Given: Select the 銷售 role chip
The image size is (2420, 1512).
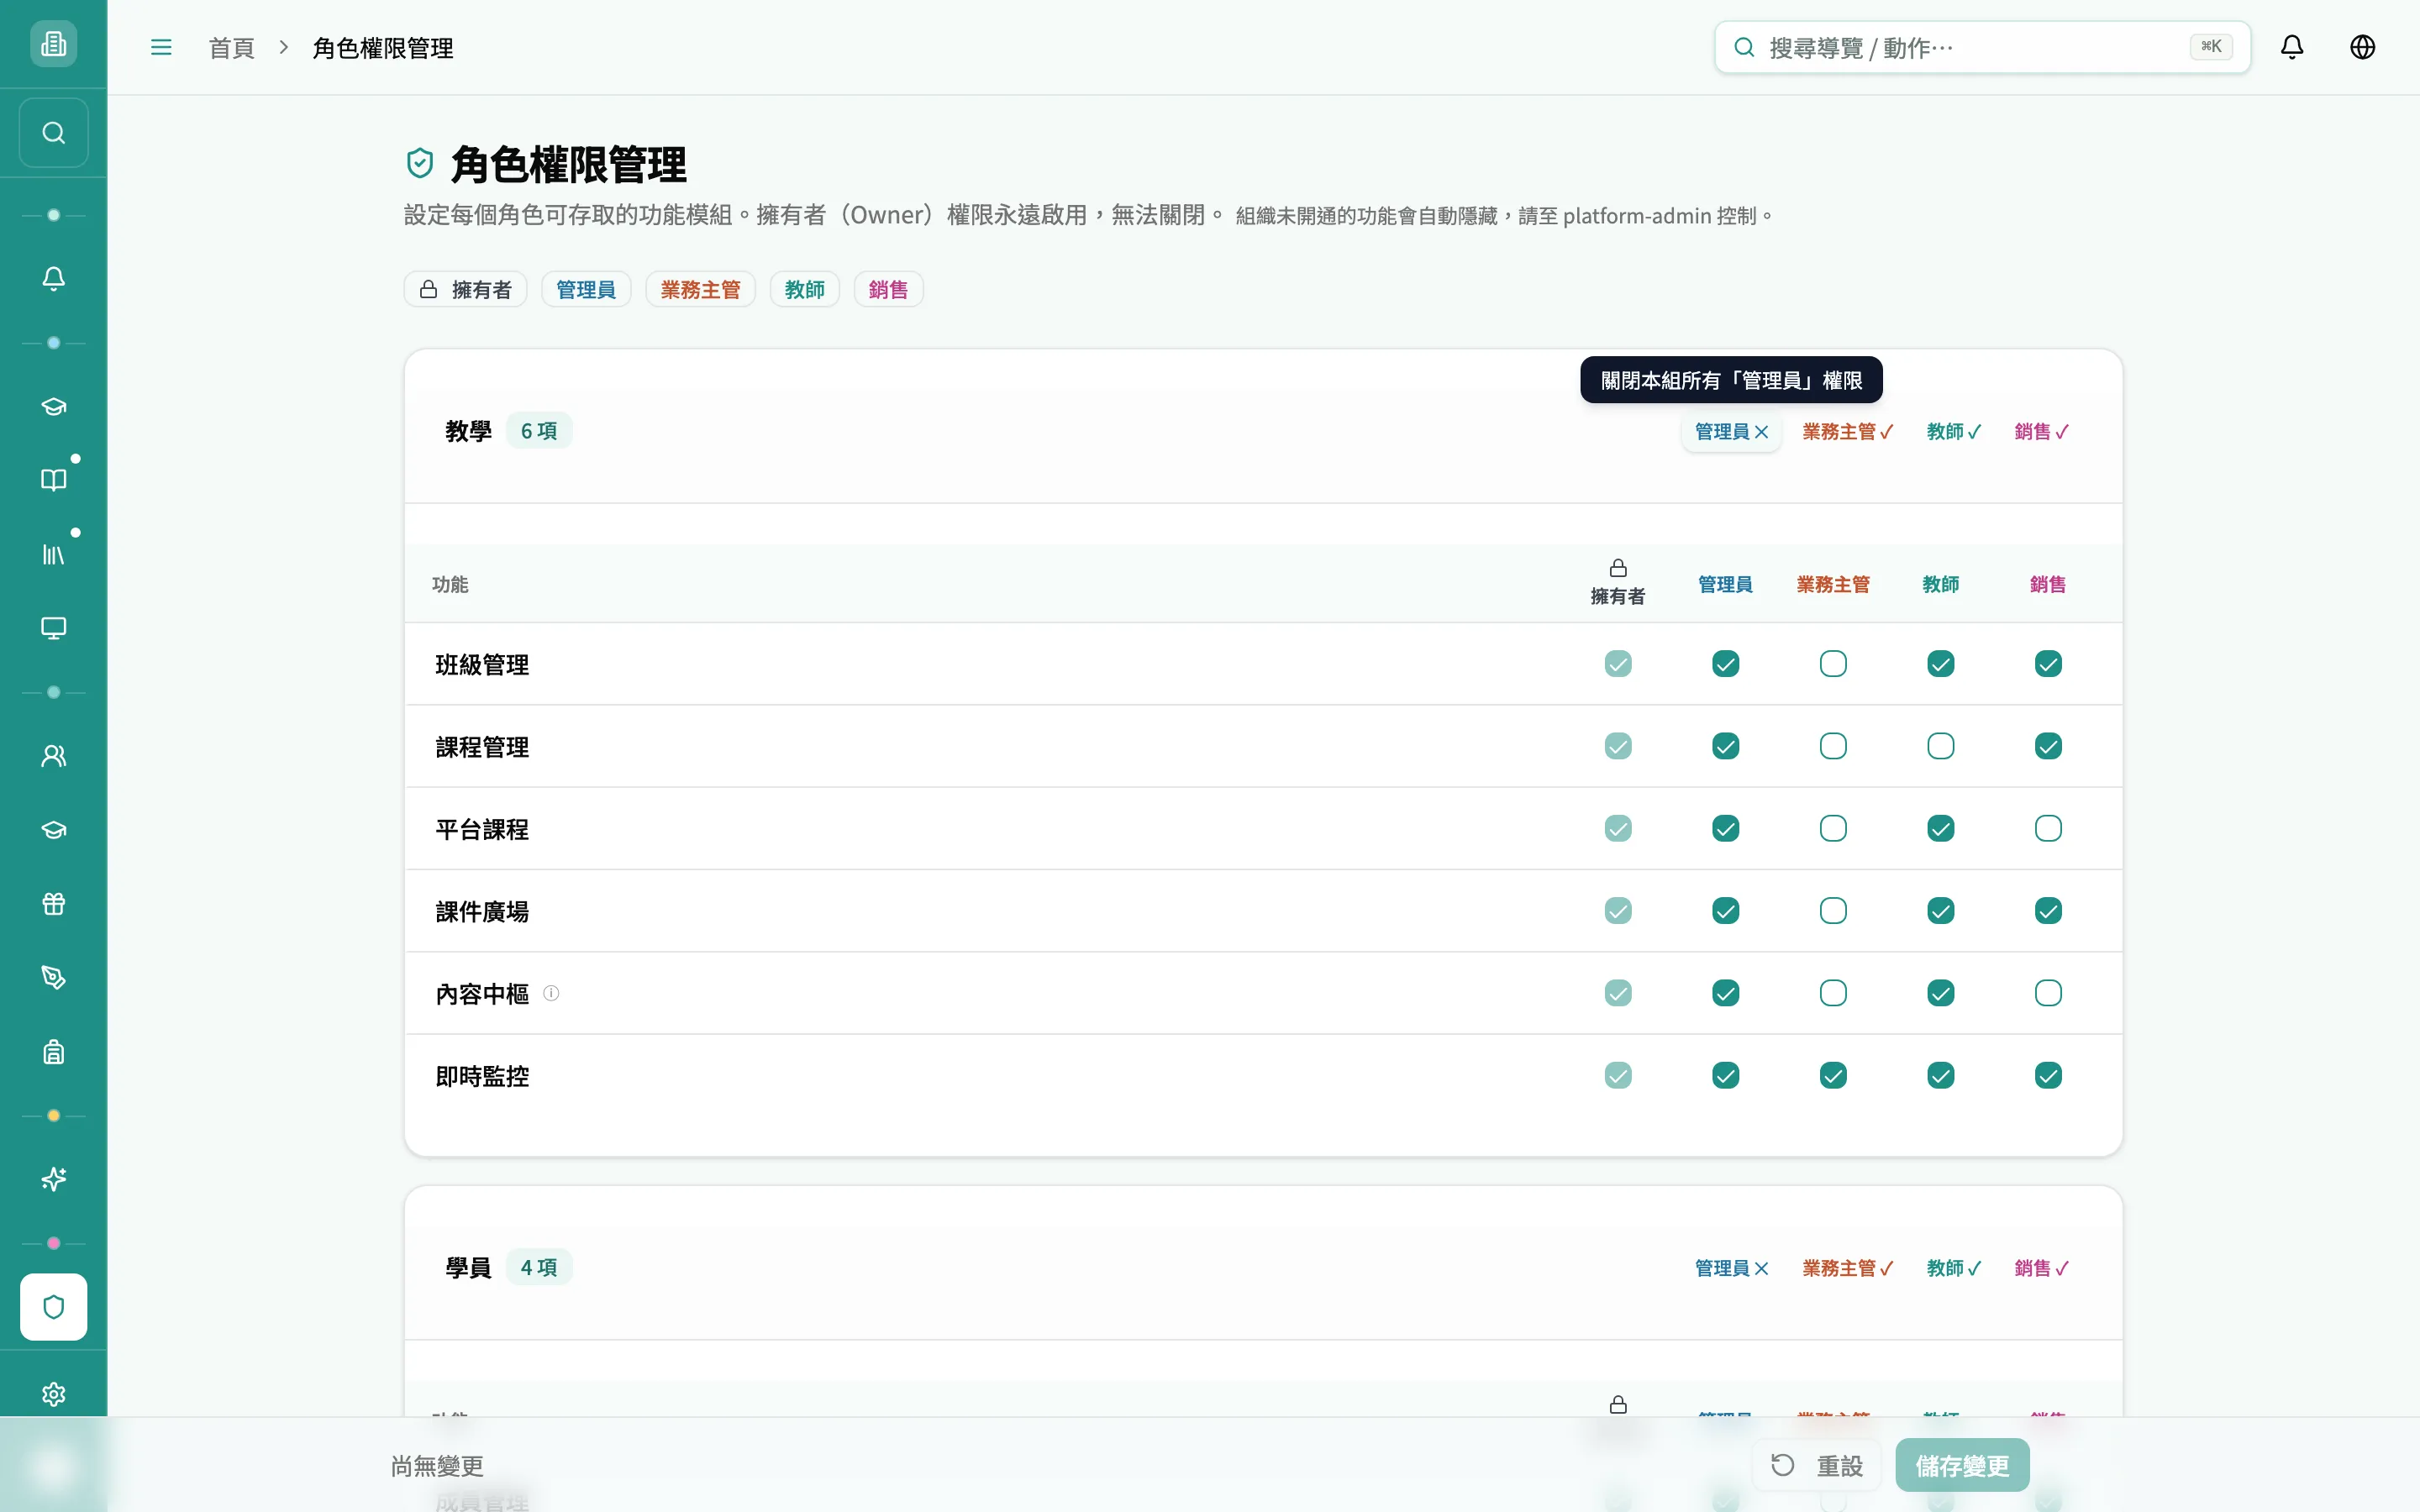Looking at the screenshot, I should [x=888, y=290].
